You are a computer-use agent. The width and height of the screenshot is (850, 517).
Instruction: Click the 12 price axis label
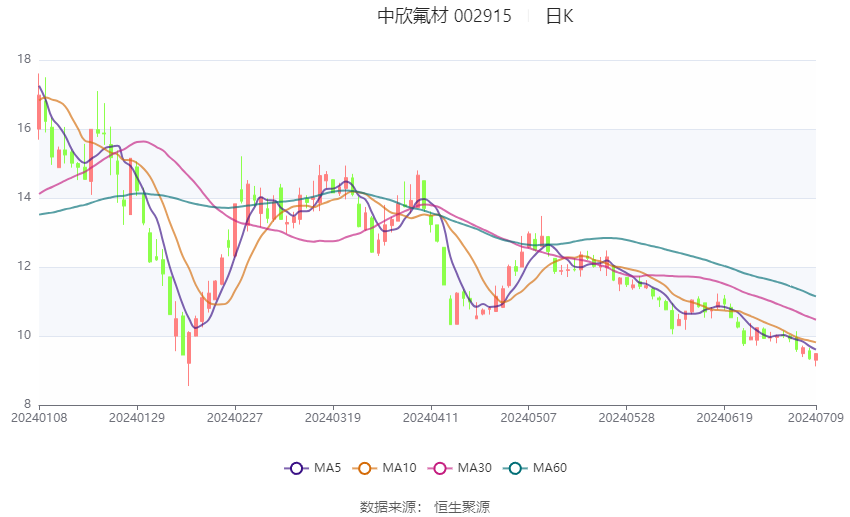(x=24, y=266)
